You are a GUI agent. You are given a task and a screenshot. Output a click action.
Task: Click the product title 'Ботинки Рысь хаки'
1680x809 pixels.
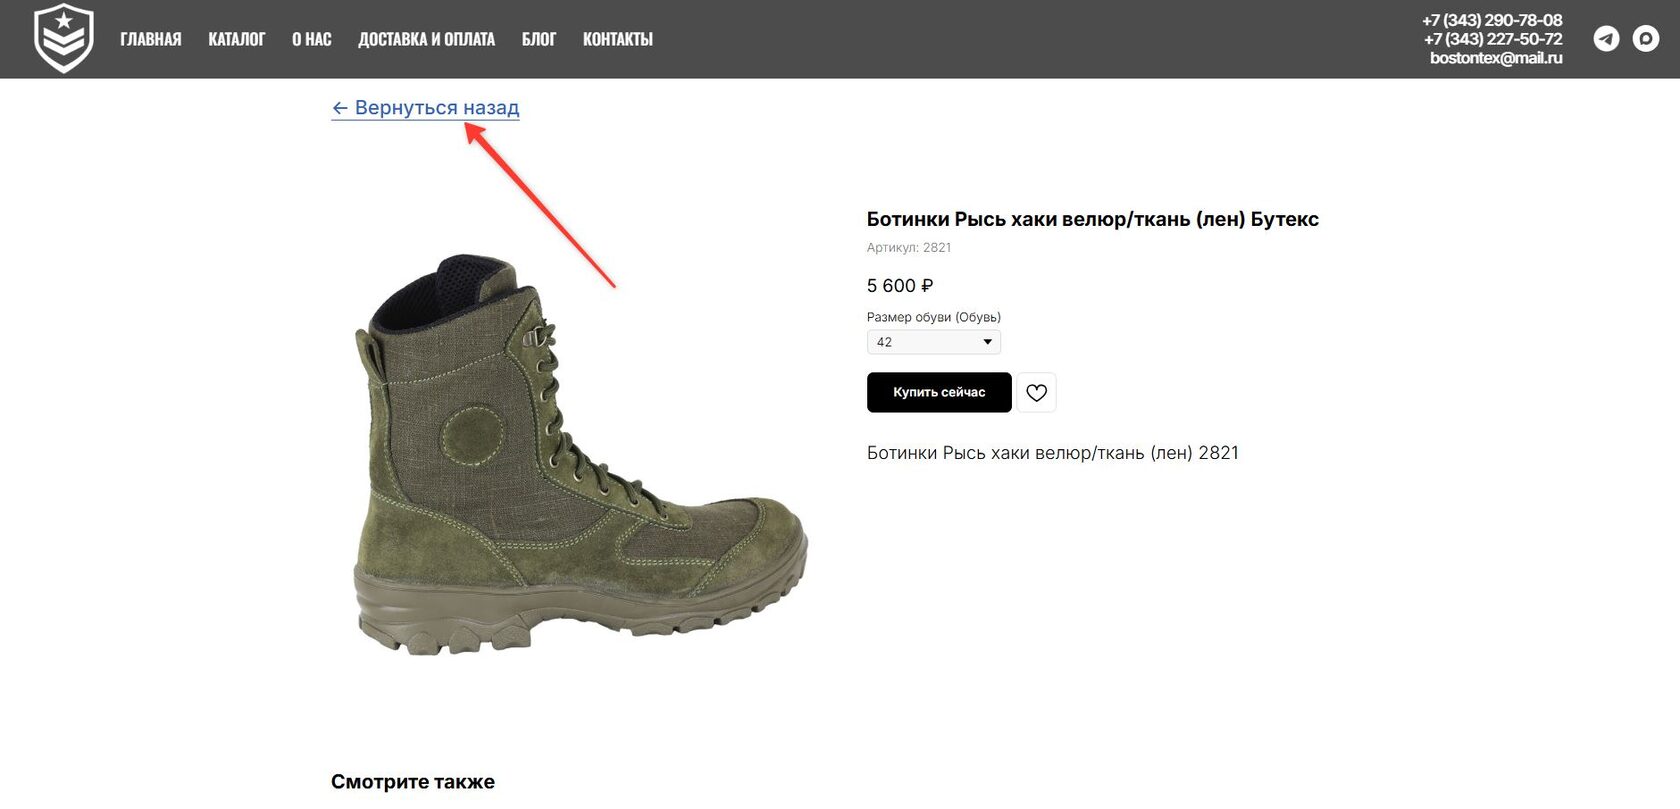coord(1092,219)
